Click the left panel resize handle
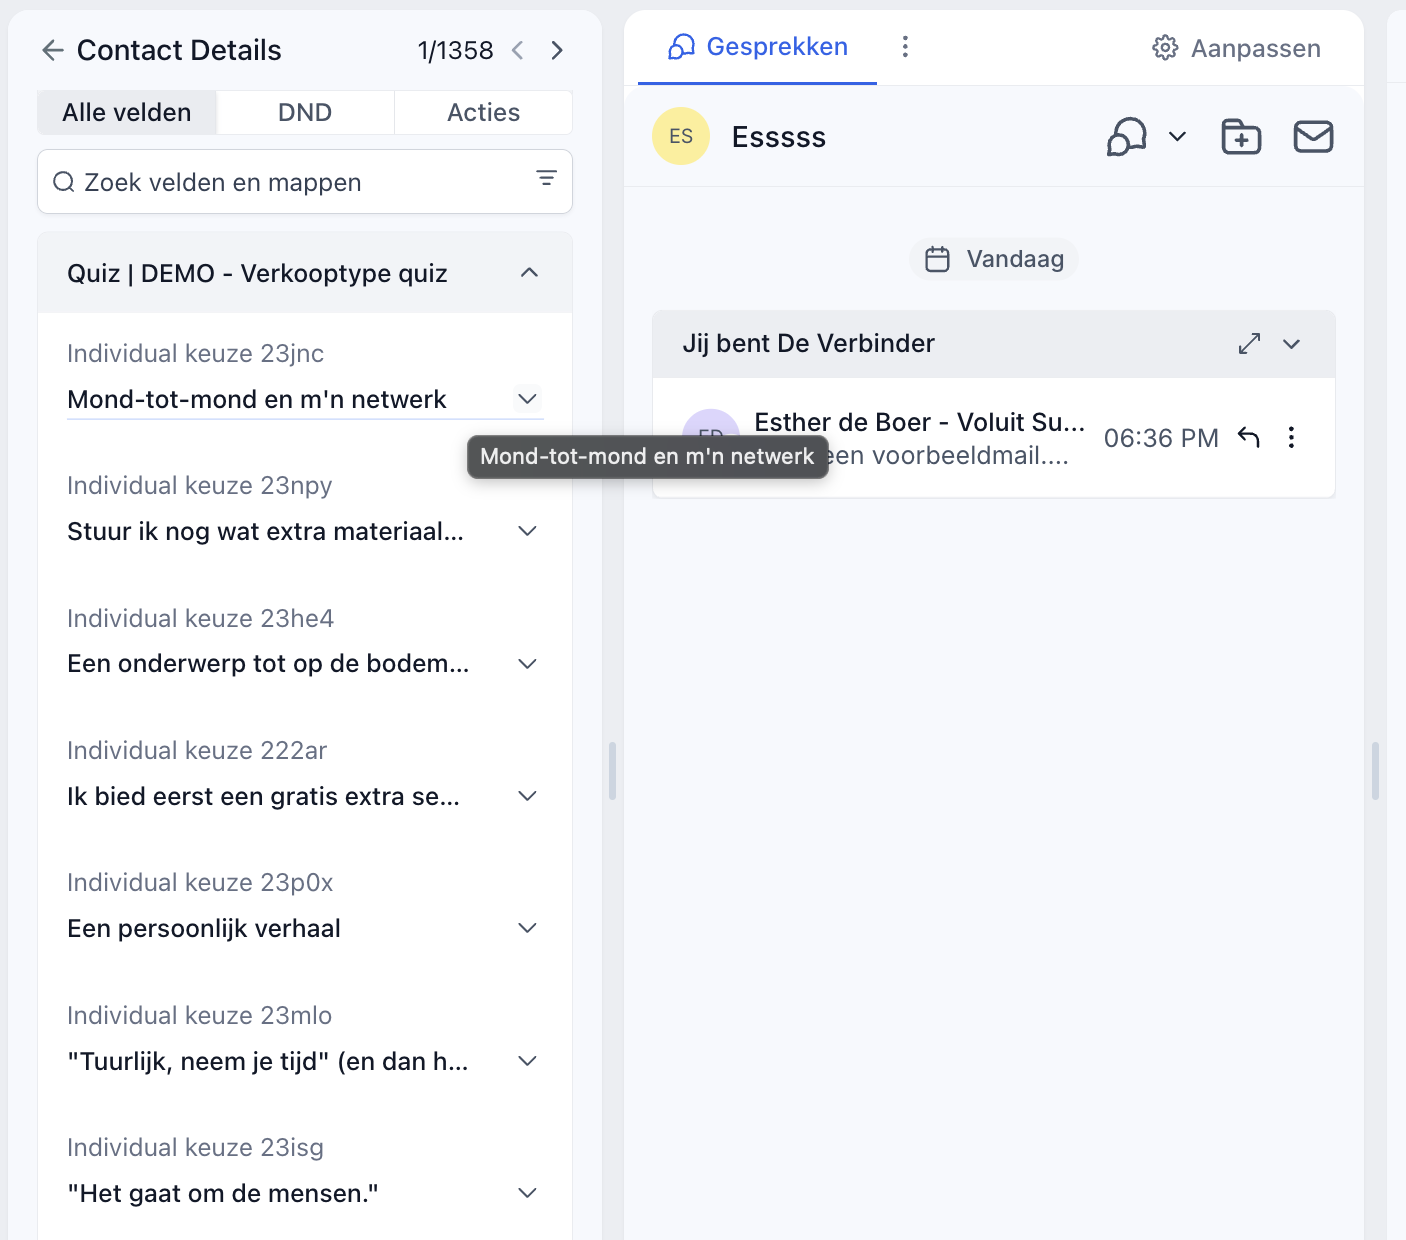Viewport: 1406px width, 1240px height. tap(612, 770)
